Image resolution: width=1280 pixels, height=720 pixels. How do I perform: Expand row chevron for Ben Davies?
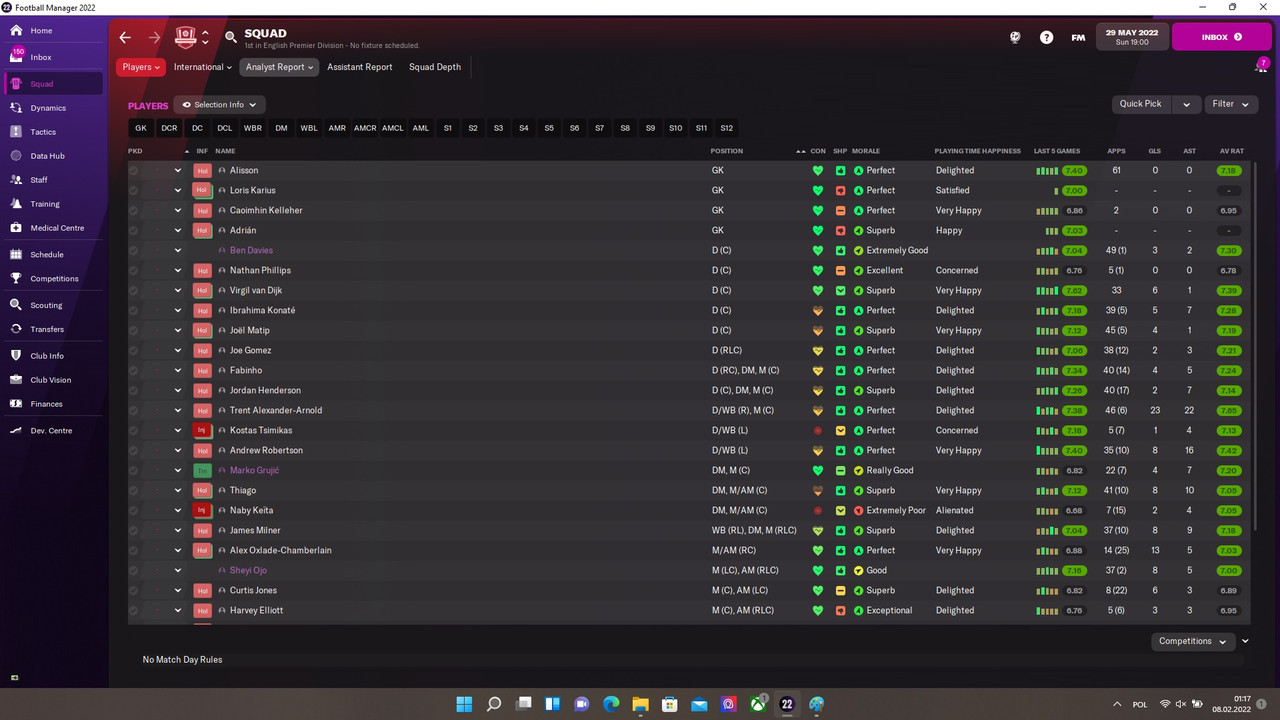click(178, 250)
